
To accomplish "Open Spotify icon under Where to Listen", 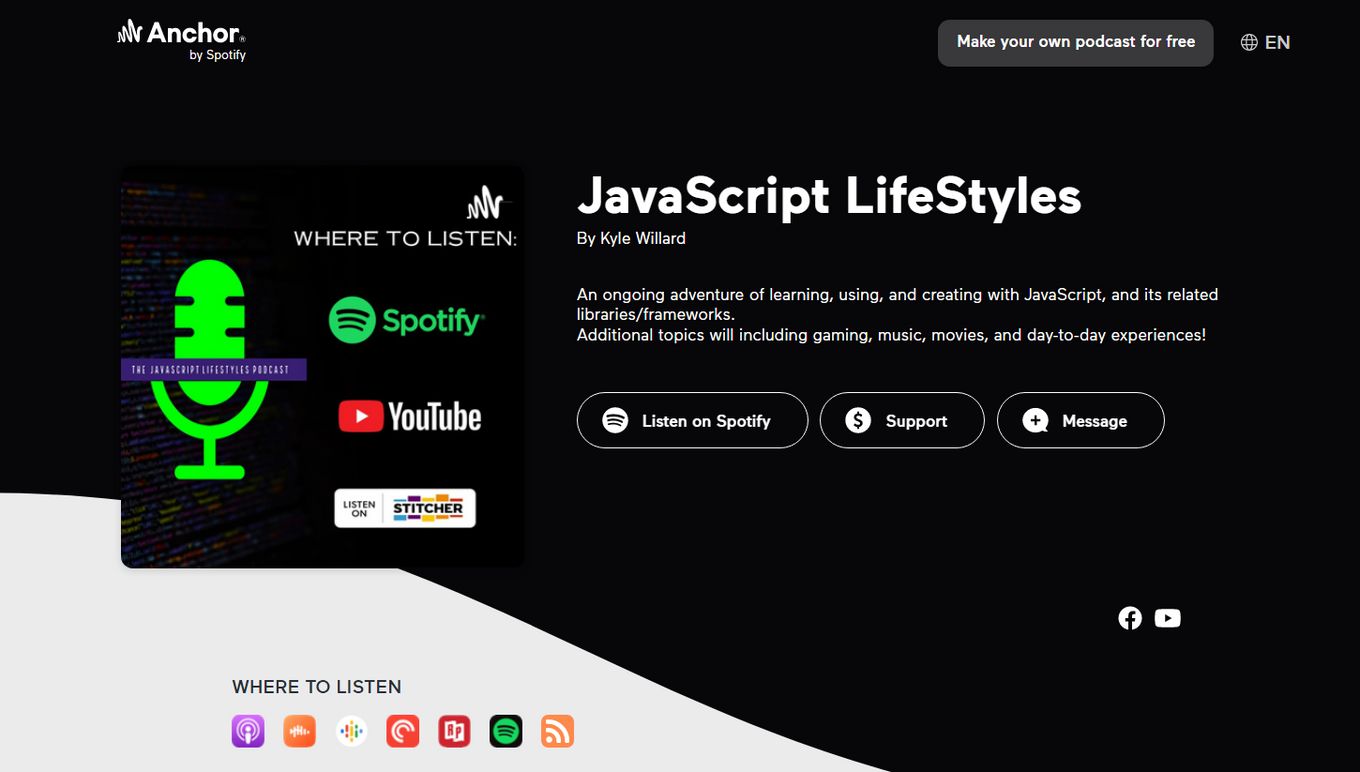I will [x=506, y=731].
